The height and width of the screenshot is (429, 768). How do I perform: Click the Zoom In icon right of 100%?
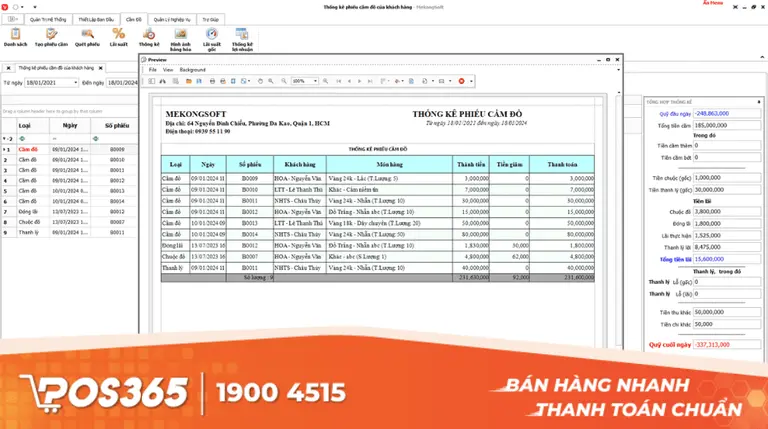coord(325,81)
